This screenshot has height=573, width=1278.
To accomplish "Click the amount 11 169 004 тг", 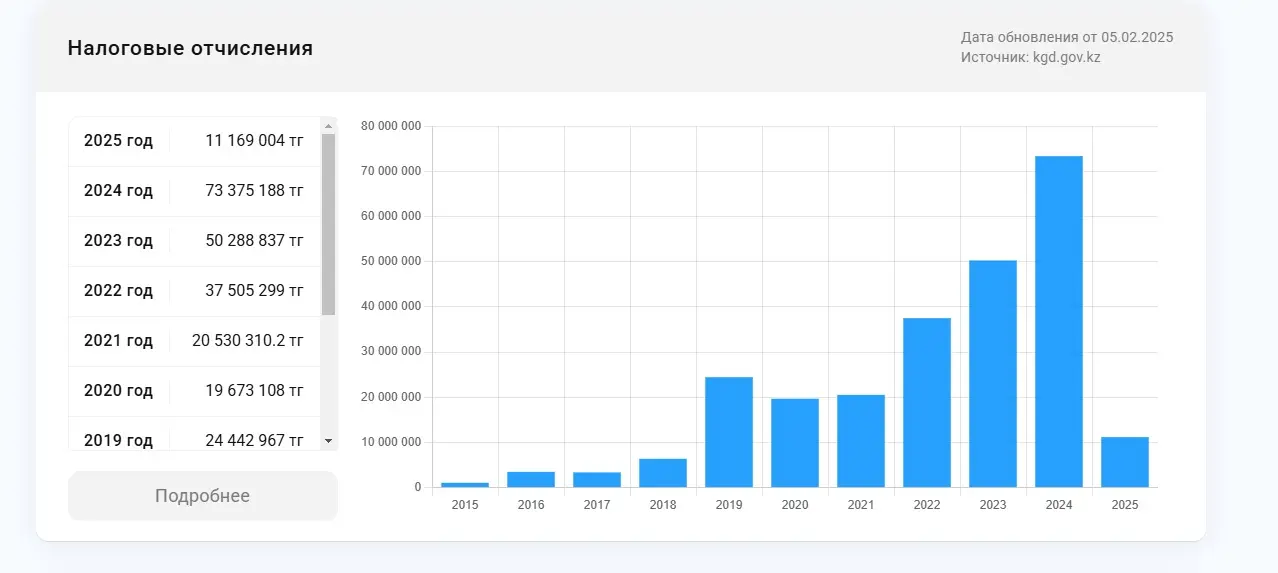I will (x=254, y=141).
